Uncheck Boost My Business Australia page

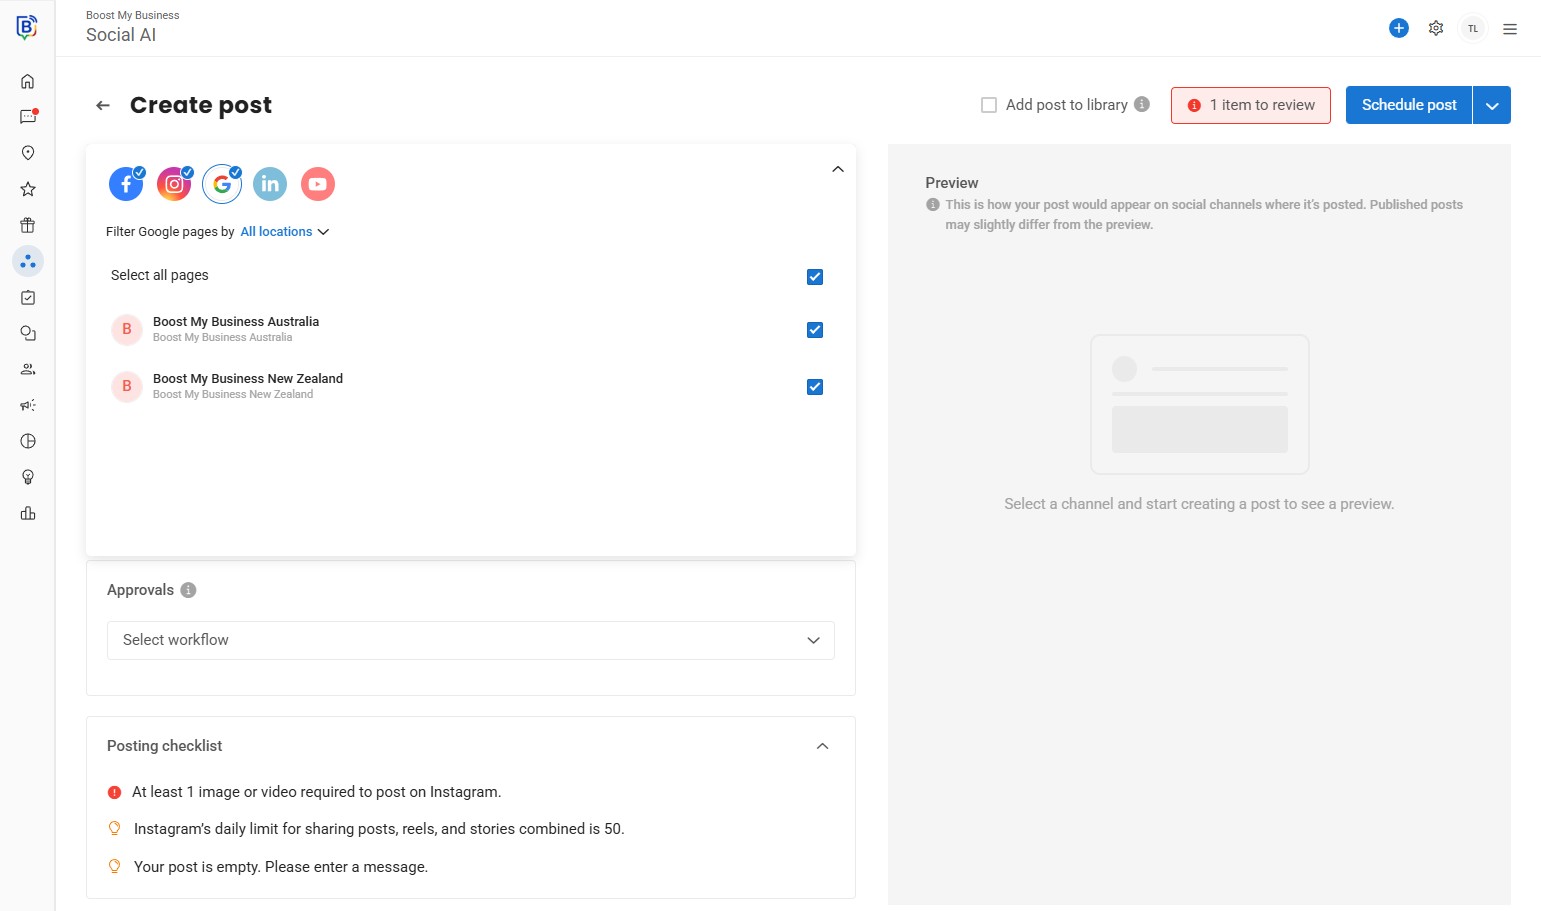(x=815, y=330)
